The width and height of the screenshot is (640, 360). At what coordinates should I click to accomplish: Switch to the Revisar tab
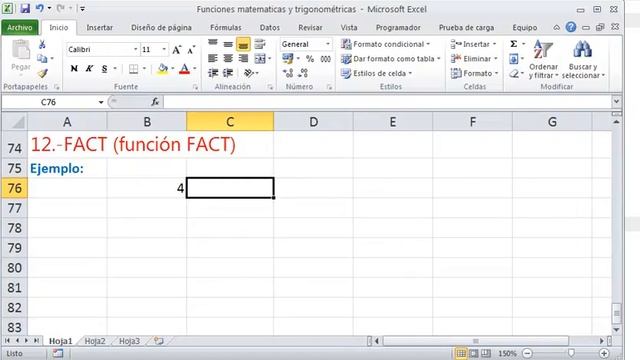[x=310, y=27]
